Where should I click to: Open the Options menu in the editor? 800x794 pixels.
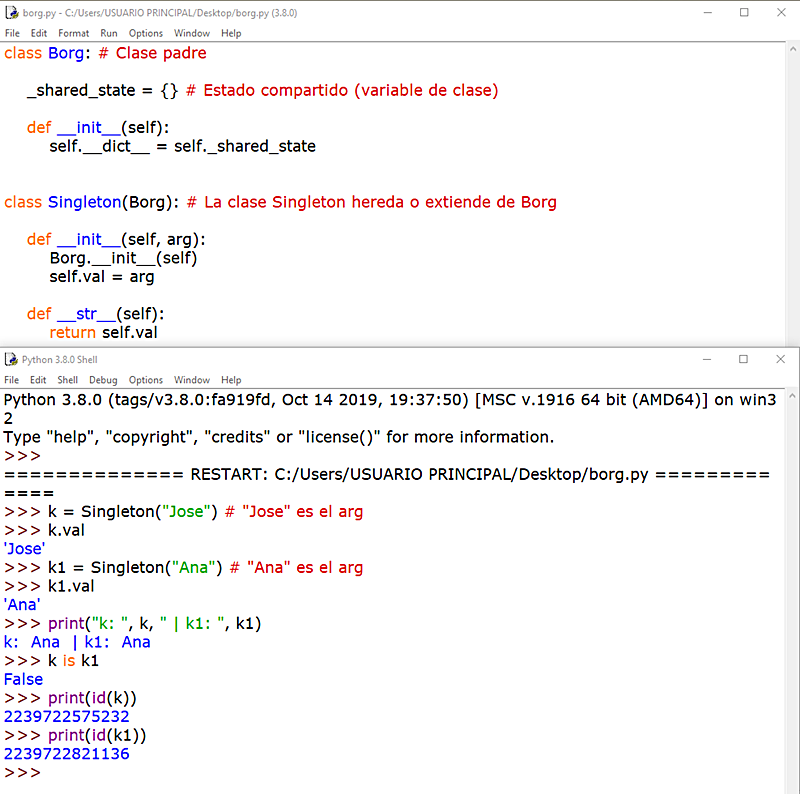coord(145,33)
